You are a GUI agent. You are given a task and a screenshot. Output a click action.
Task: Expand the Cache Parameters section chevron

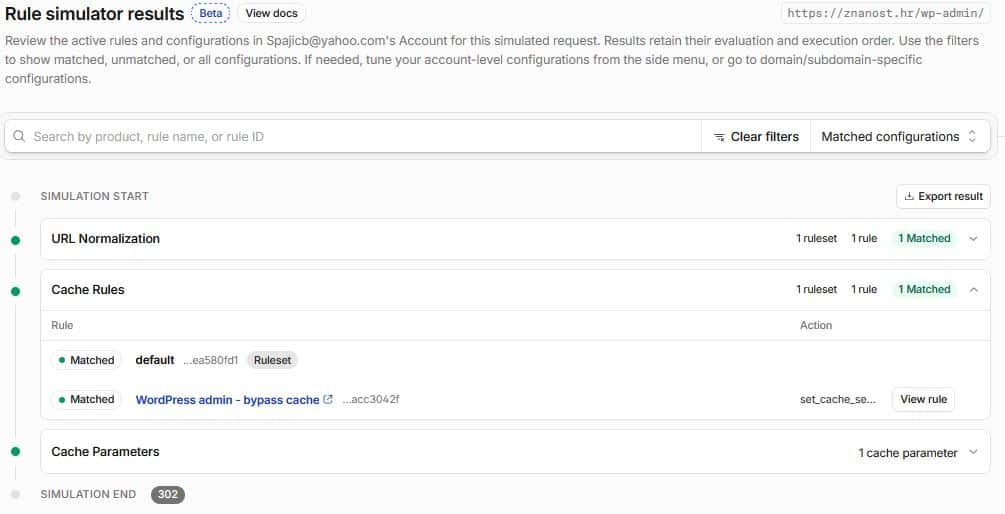(973, 452)
